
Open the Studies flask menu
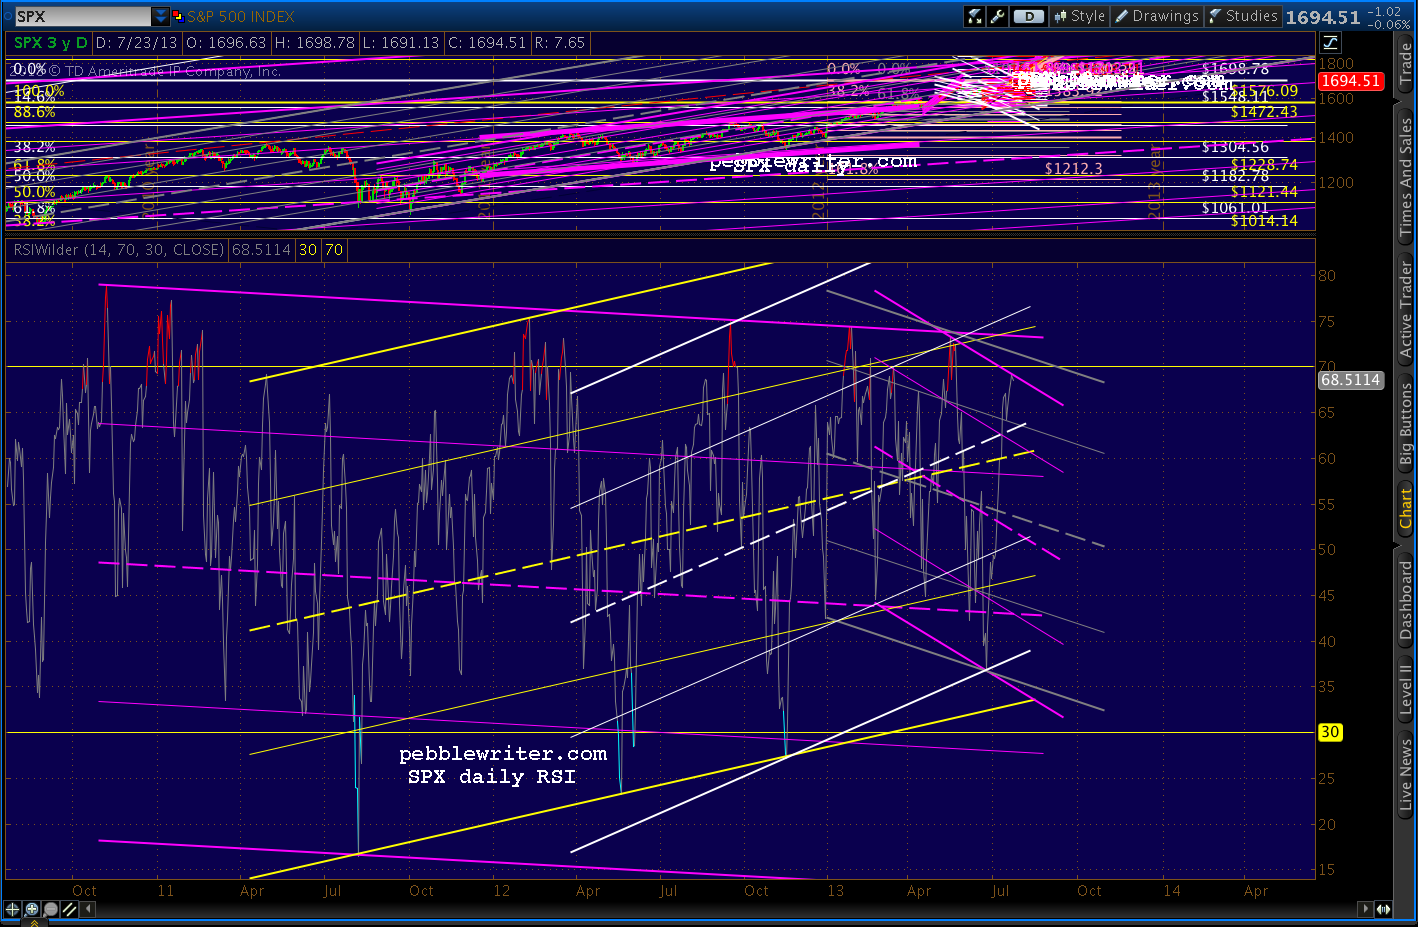1243,16
